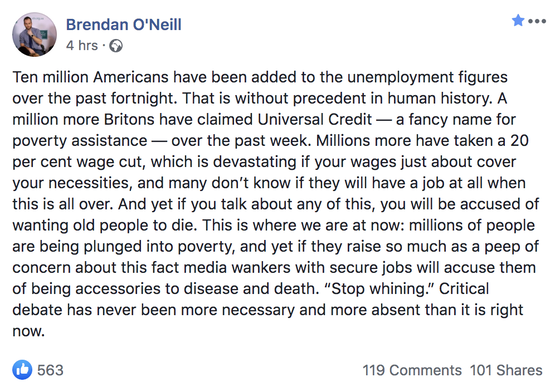Open the post via the '4 hrs' timestamp
The width and height of the screenshot is (555, 392).
point(82,46)
